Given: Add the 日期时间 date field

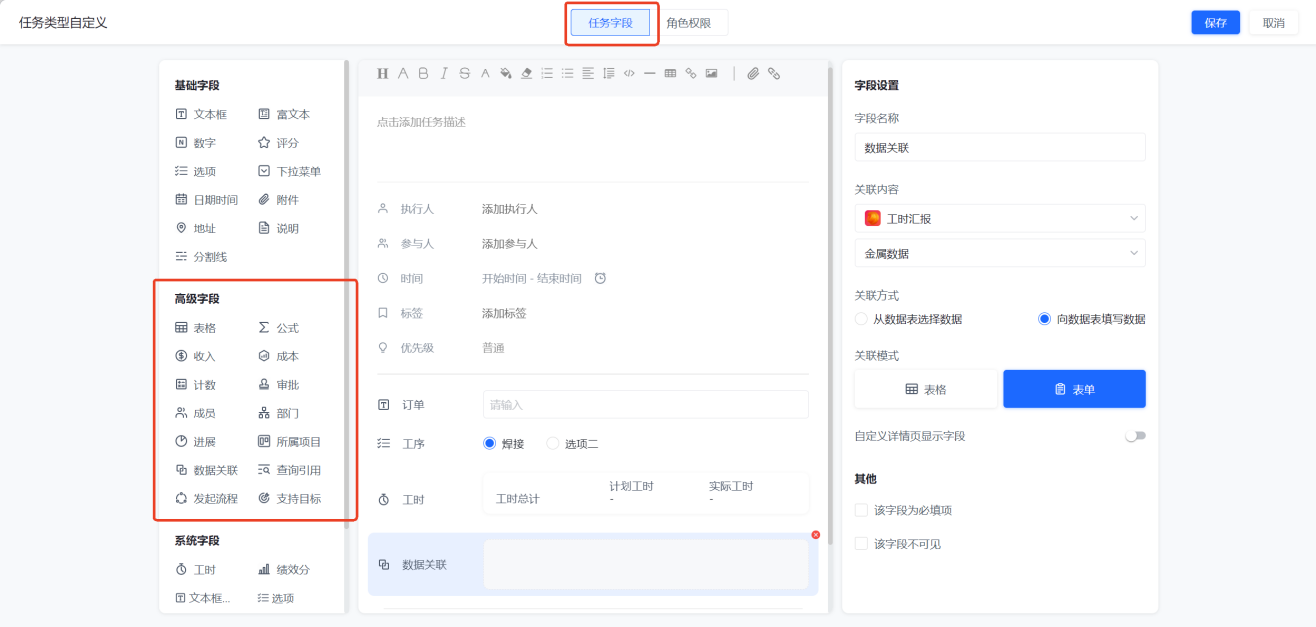Looking at the screenshot, I should 206,200.
